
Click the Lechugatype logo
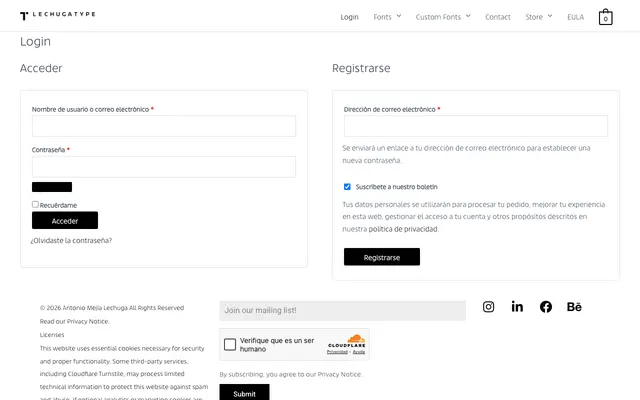(x=58, y=15)
